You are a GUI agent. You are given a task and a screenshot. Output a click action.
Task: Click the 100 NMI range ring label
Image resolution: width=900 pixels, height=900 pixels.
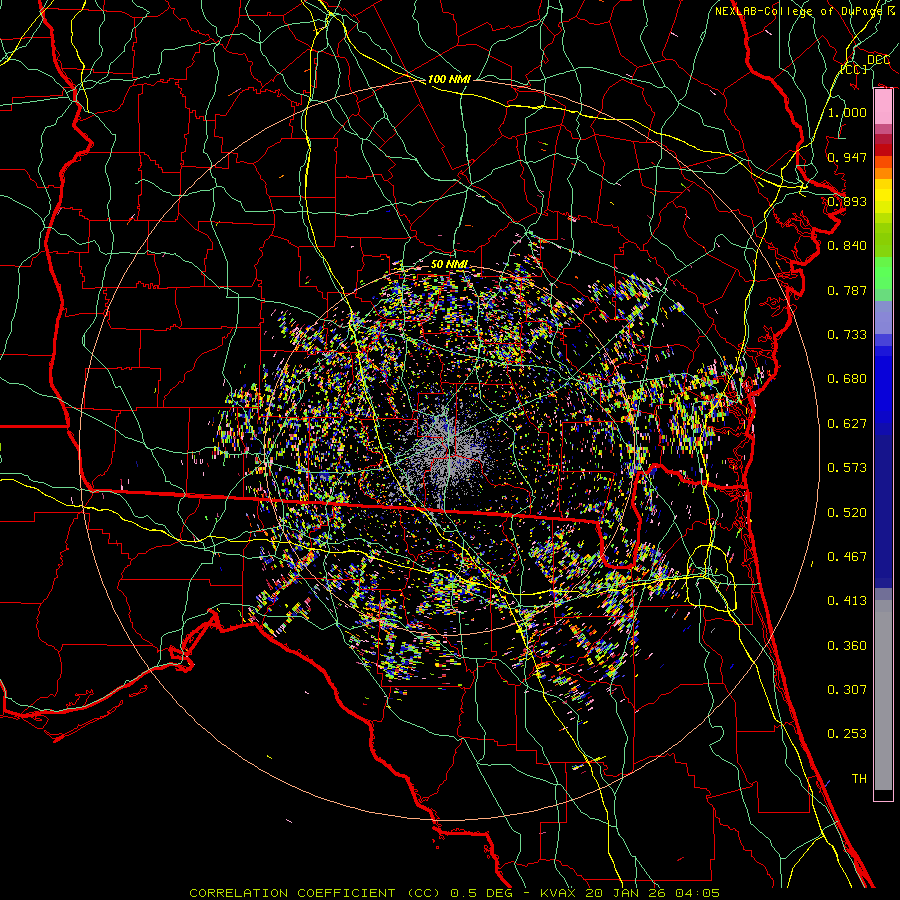pos(449,79)
